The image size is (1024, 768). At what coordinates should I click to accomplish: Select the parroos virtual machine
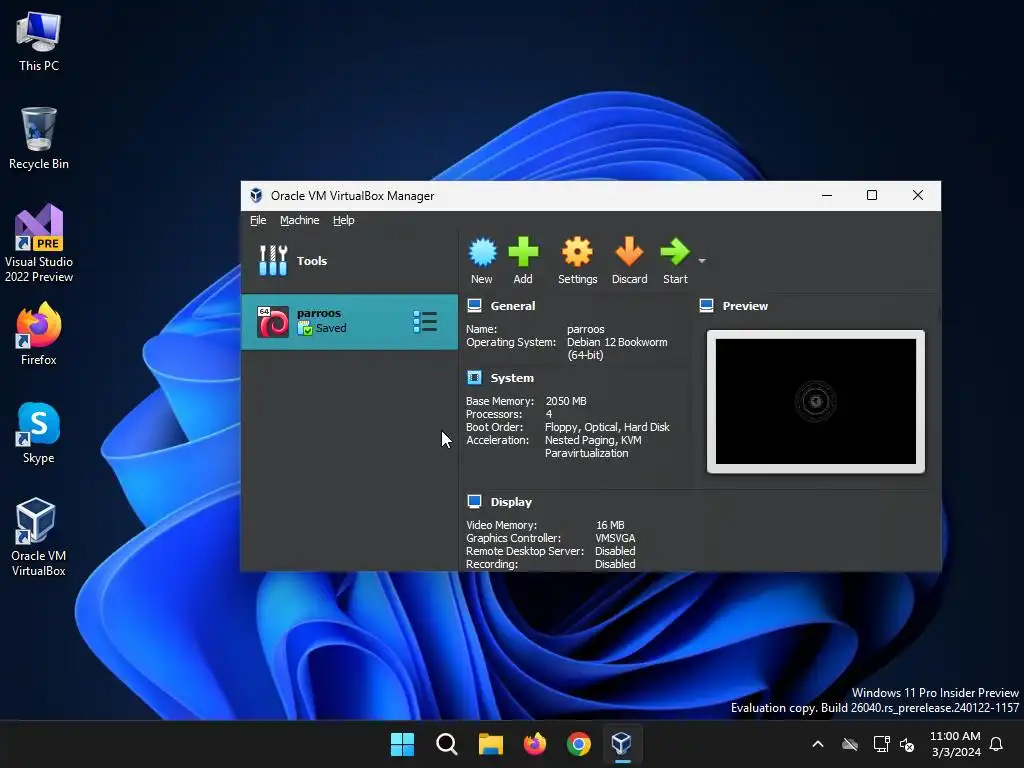349,321
